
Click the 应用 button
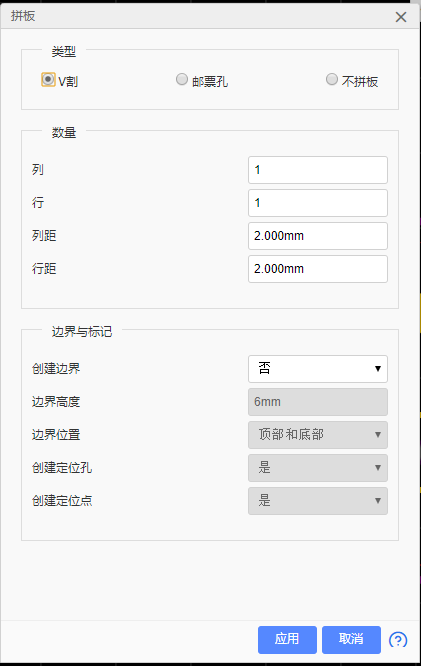(287, 640)
